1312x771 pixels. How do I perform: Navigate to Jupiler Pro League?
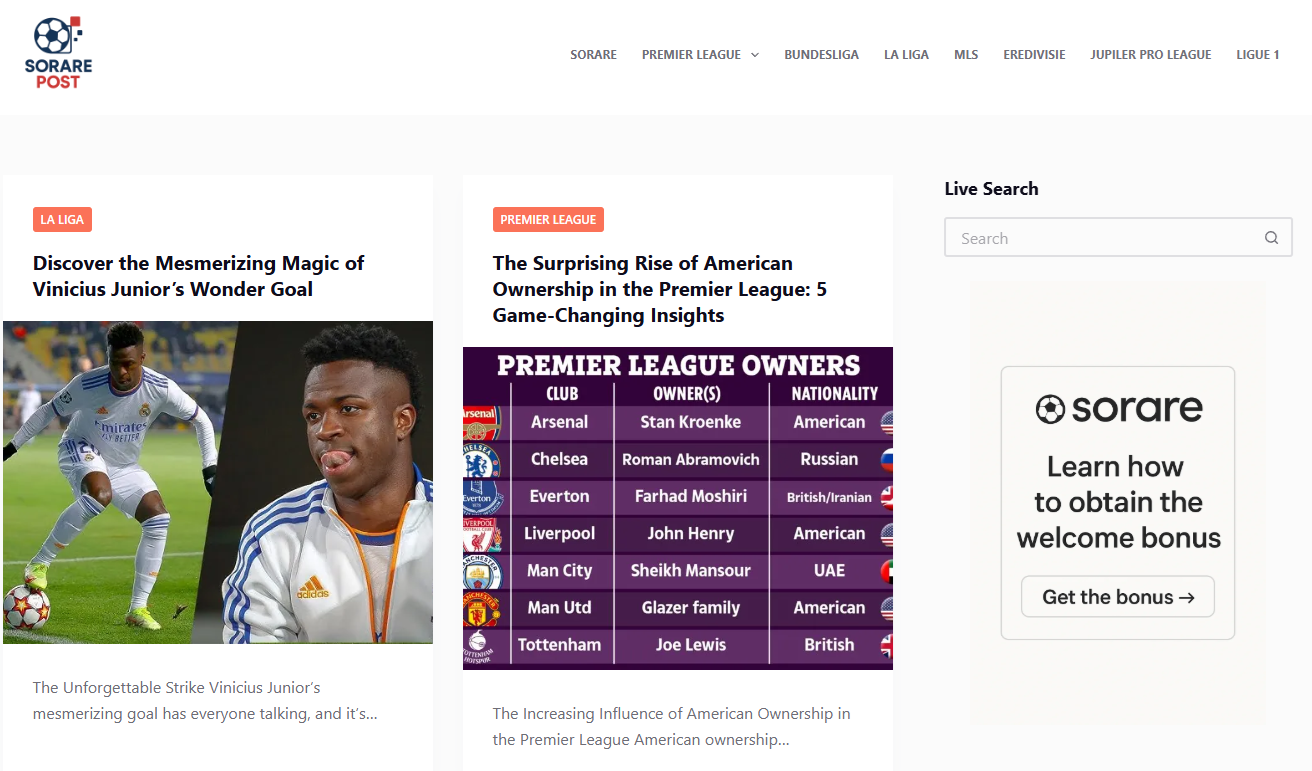[1150, 55]
